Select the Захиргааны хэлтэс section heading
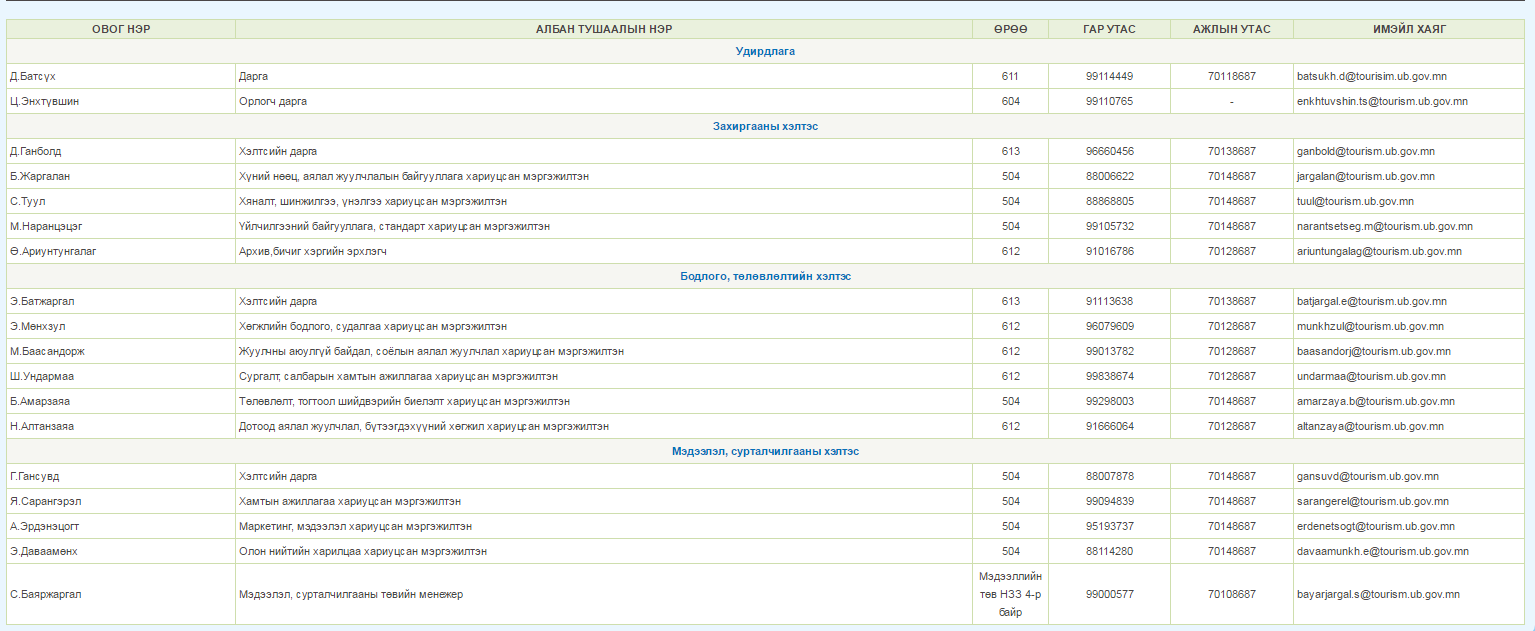This screenshot has height=631, width=1535. pyautogui.click(x=765, y=126)
